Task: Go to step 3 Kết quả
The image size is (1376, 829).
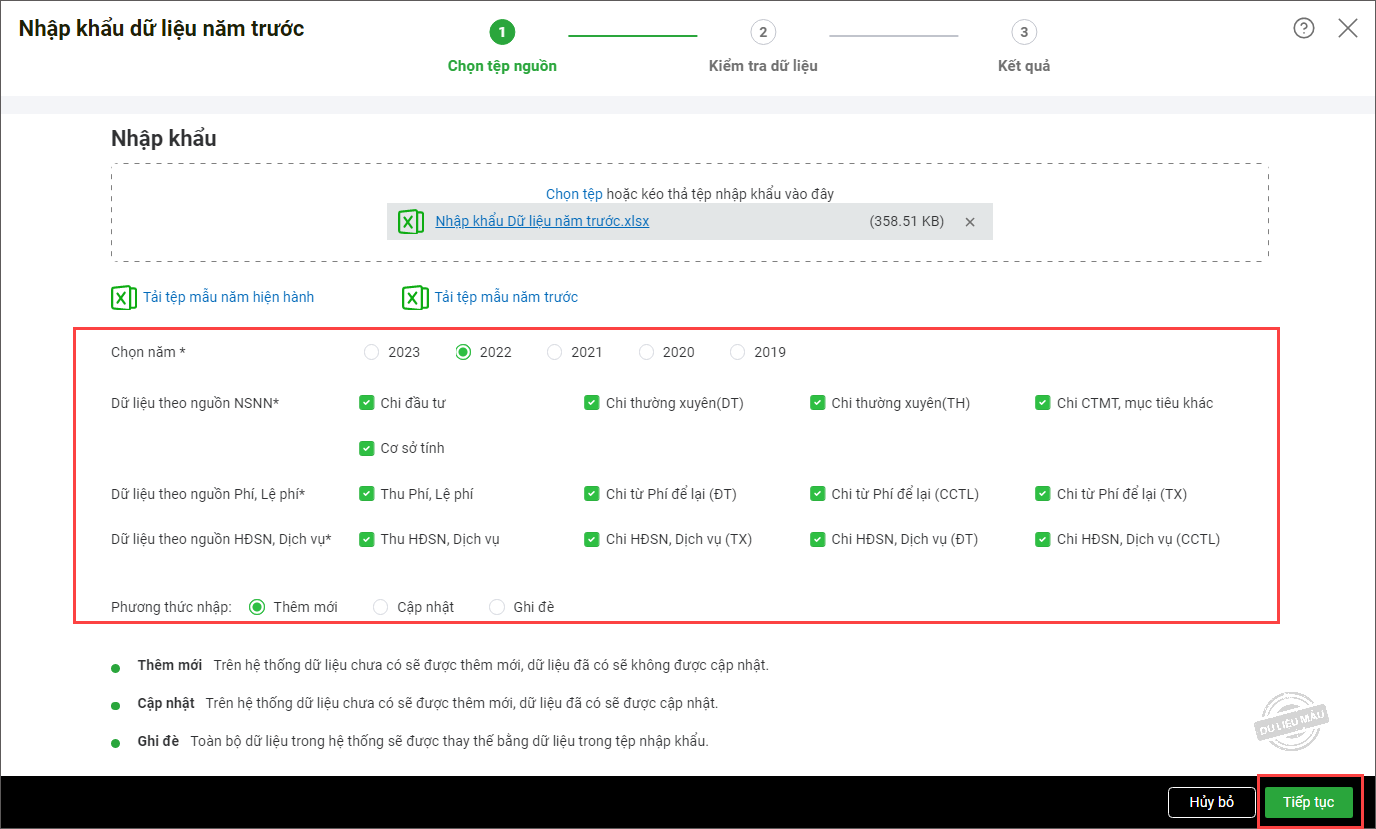Action: (x=1023, y=33)
